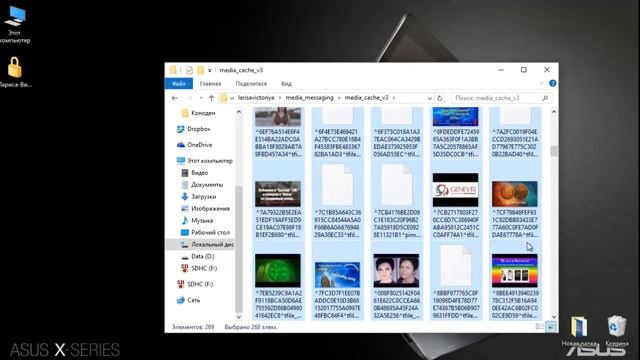Image resolution: width=640 pixels, height=360 pixels.
Task: Select Dropbox in navigation pane
Action: pyautogui.click(x=194, y=129)
